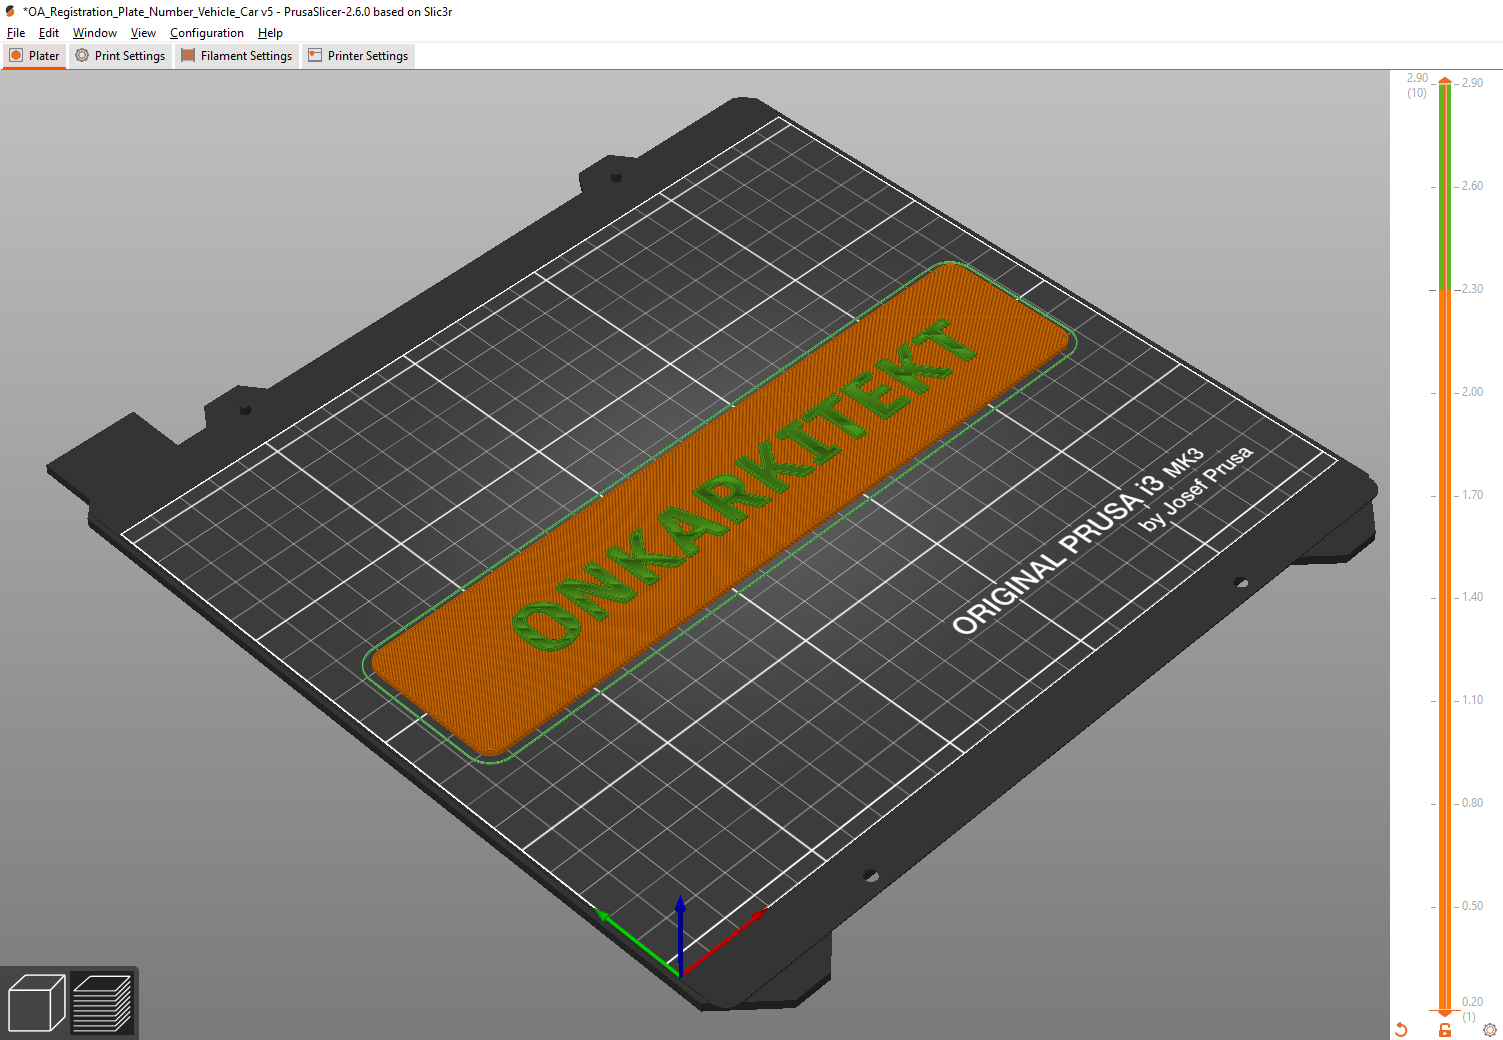Open the Edit menu
Image resolution: width=1503 pixels, height=1040 pixels.
pyautogui.click(x=49, y=33)
